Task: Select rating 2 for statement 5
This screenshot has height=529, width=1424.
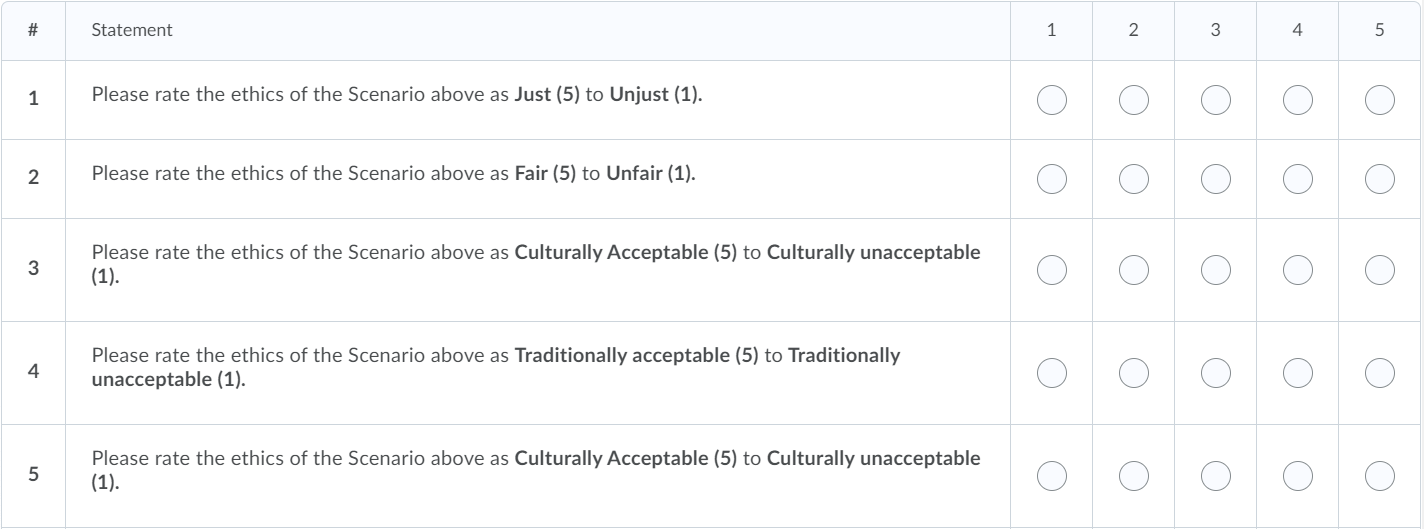Action: pos(1133,475)
